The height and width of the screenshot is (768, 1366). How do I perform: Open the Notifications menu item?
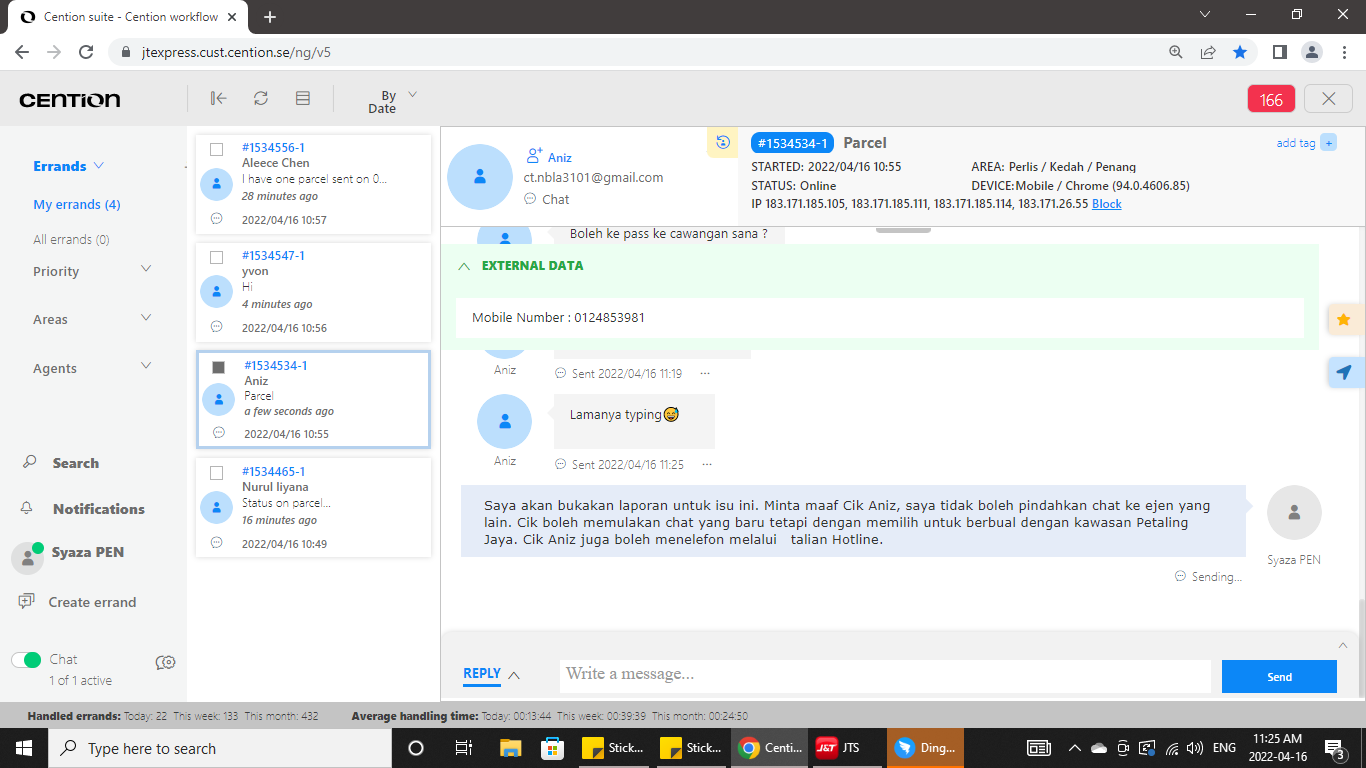(98, 509)
